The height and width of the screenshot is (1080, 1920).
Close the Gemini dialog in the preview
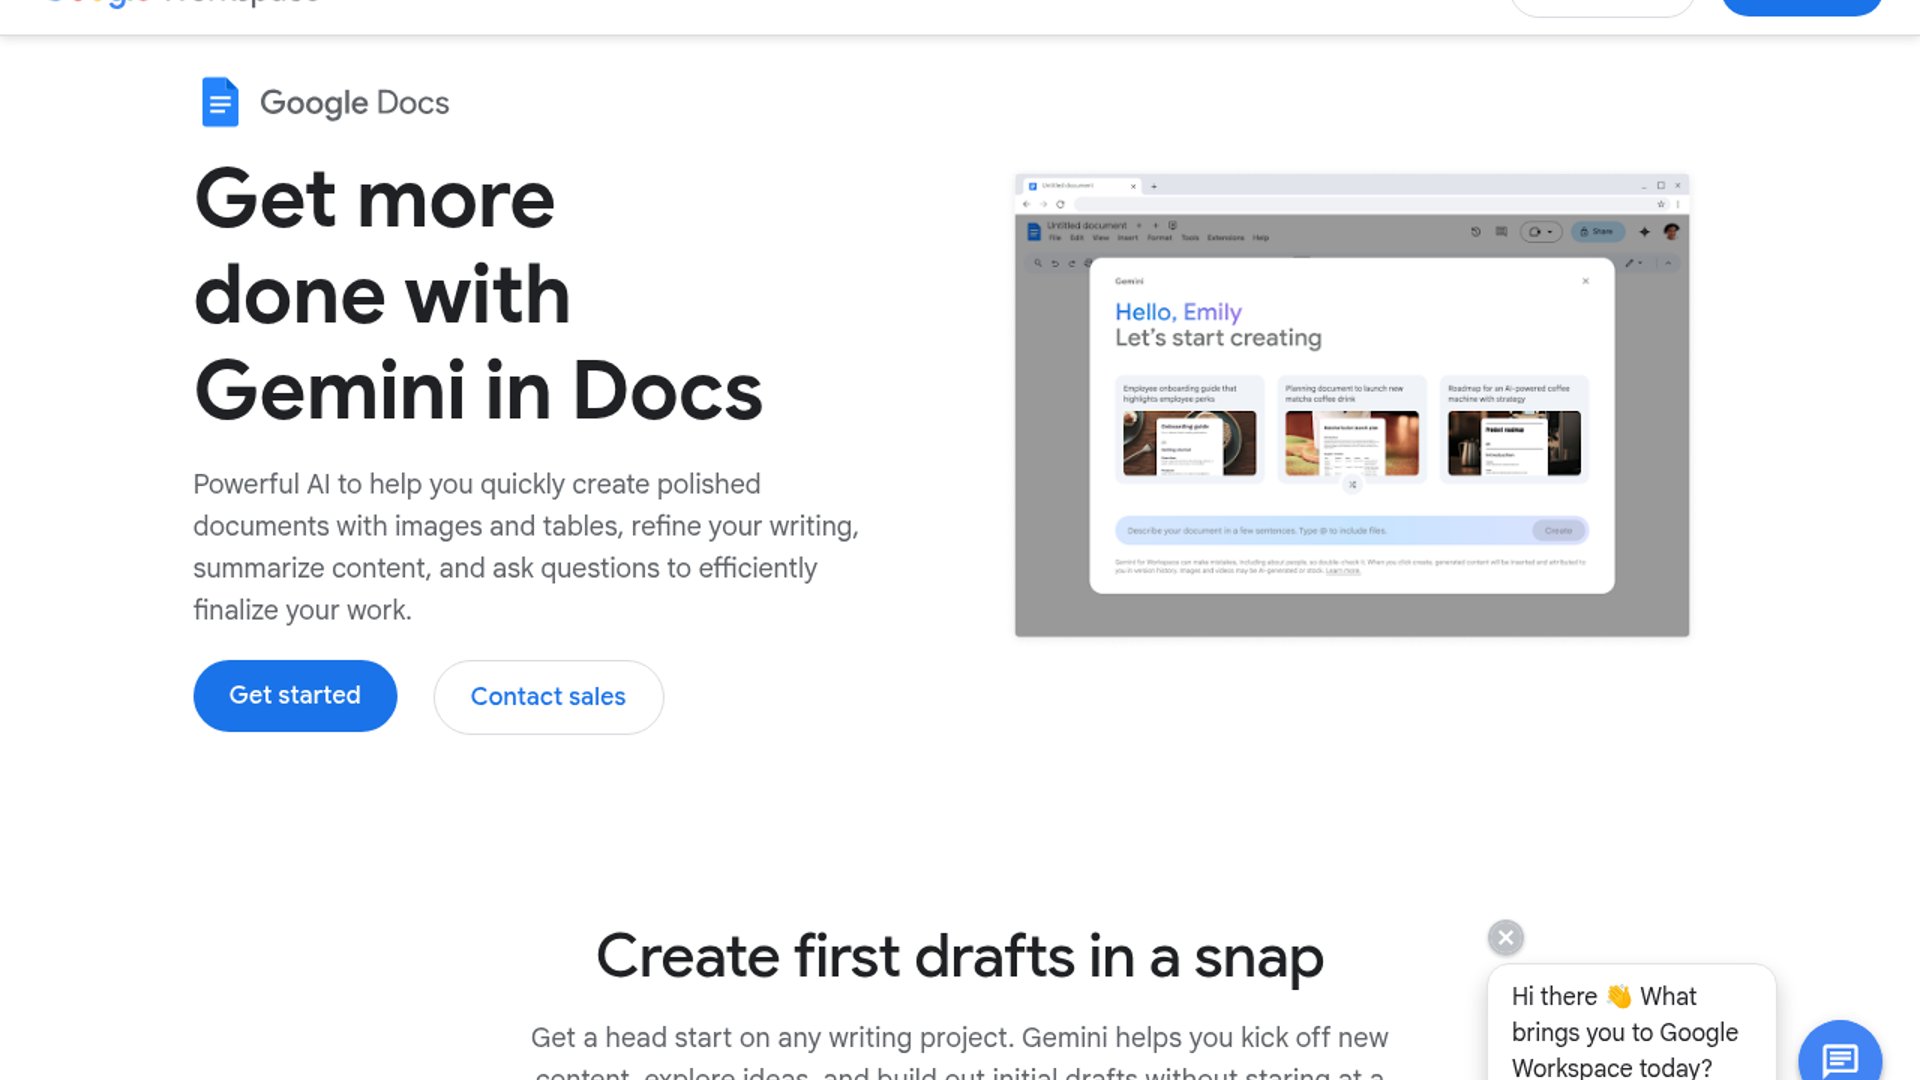[1585, 281]
